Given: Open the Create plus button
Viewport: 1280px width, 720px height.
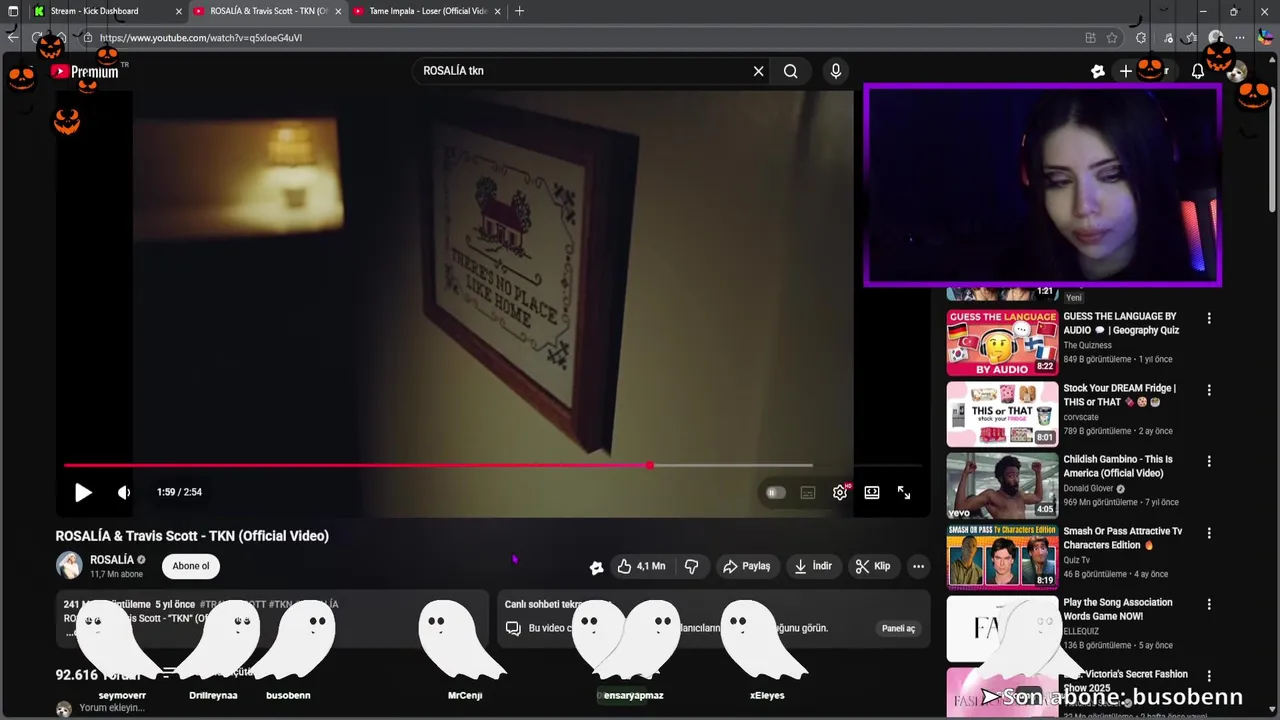Looking at the screenshot, I should [x=1126, y=71].
